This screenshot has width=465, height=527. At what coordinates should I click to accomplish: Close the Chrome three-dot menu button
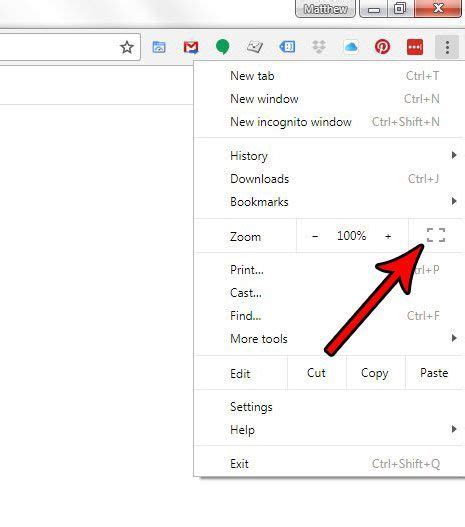pyautogui.click(x=447, y=47)
